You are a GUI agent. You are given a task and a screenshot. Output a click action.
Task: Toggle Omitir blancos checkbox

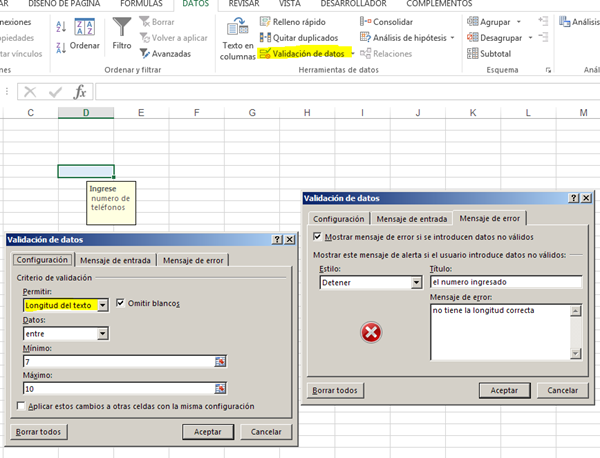[121, 303]
